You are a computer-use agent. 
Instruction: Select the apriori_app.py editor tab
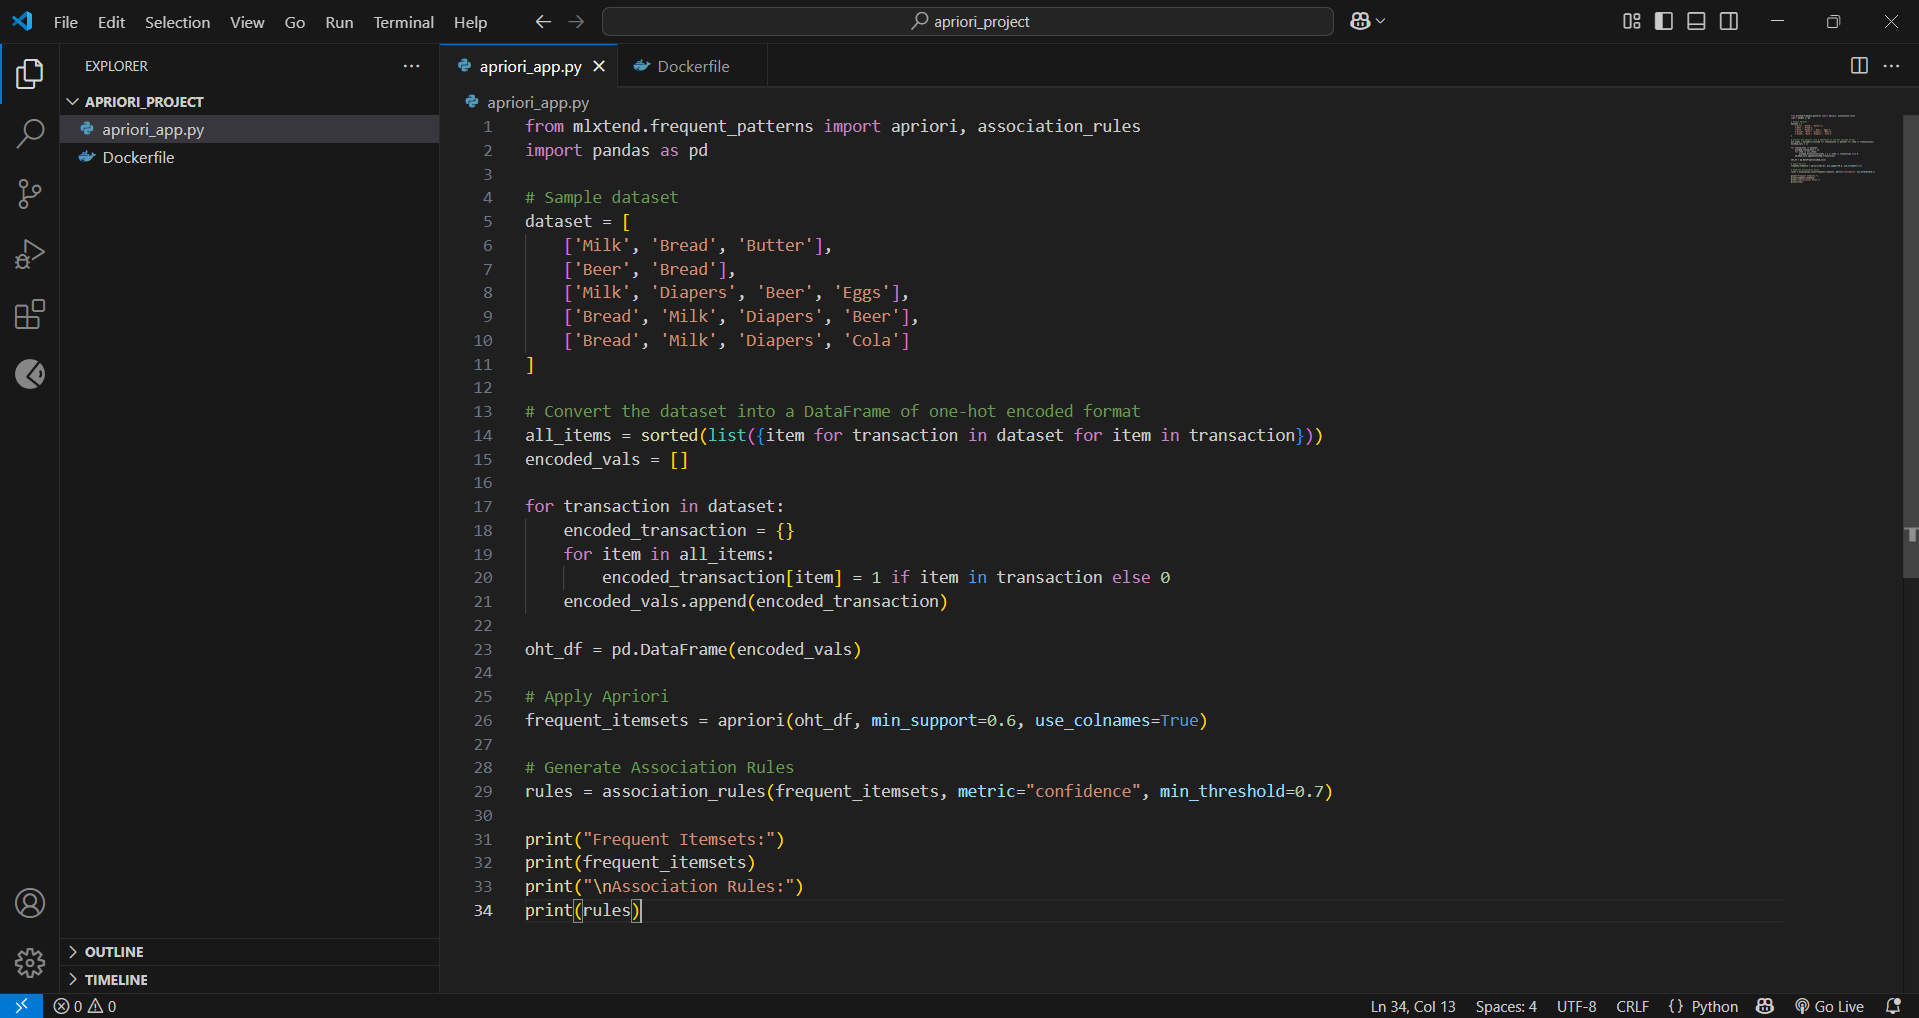pos(529,66)
